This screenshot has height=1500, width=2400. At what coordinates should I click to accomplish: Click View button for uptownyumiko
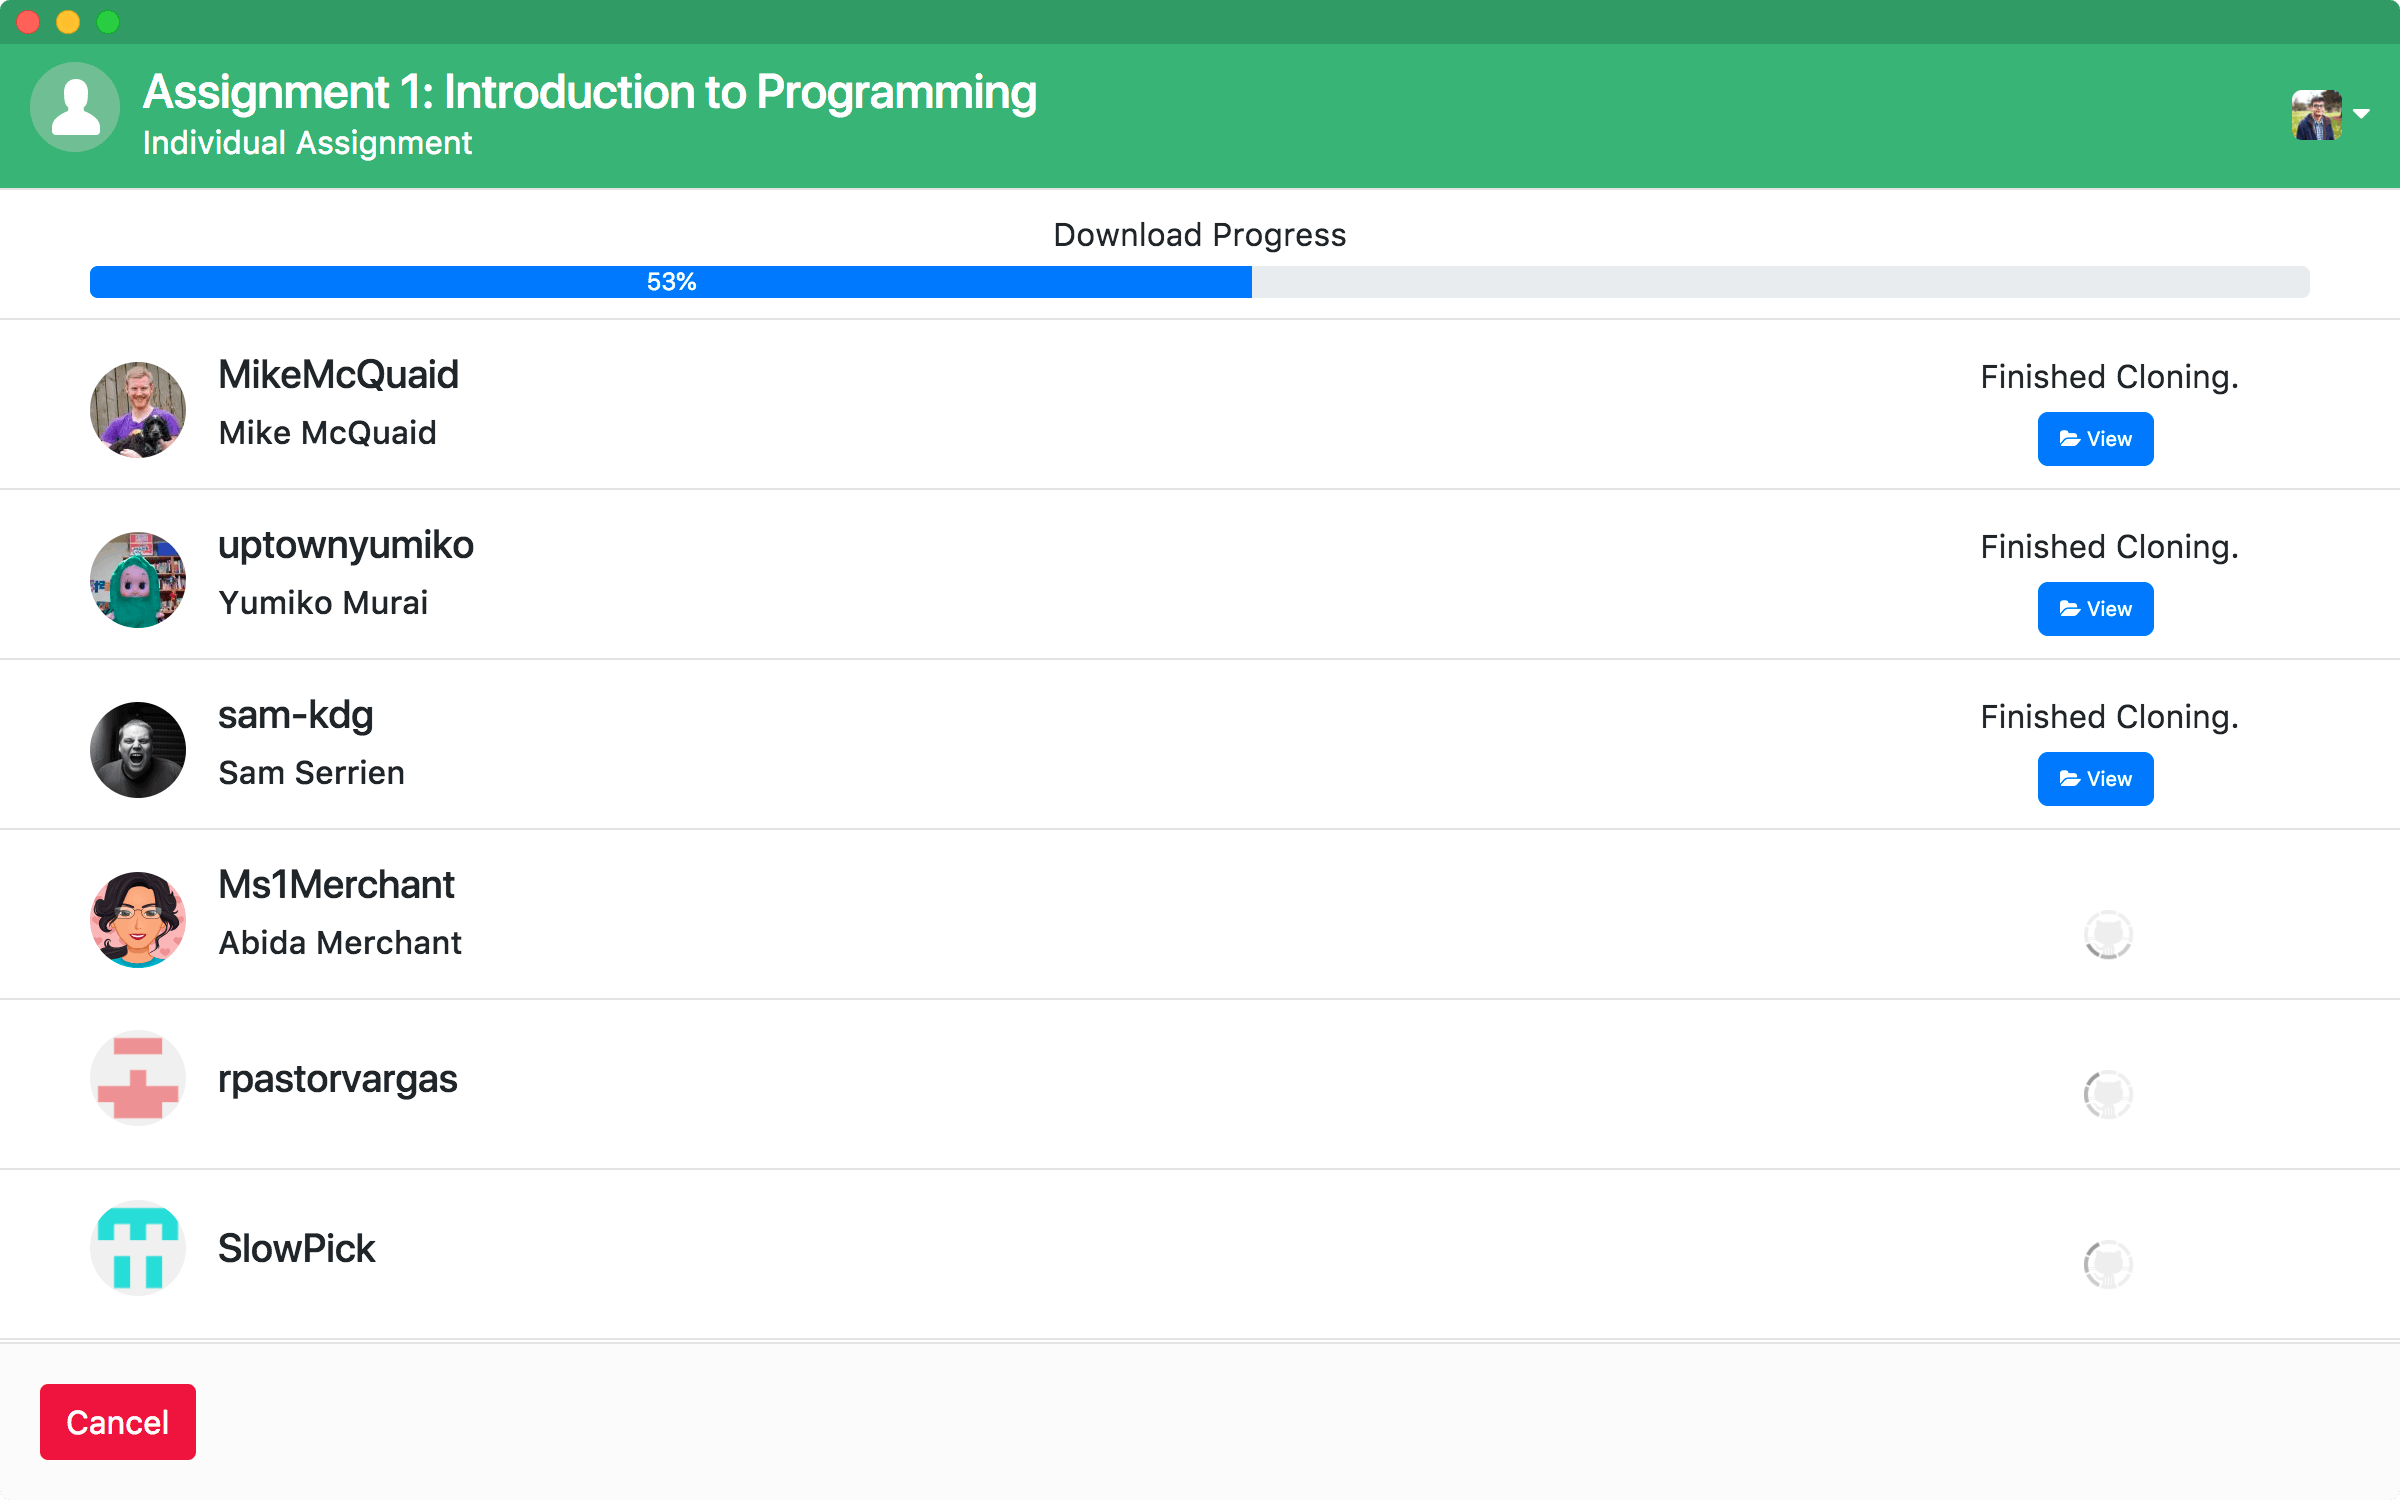tap(2096, 608)
